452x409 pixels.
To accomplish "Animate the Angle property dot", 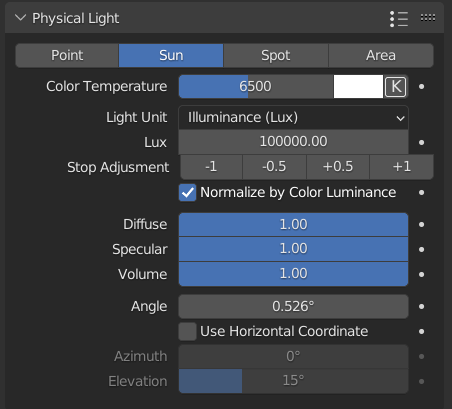I will [x=422, y=306].
